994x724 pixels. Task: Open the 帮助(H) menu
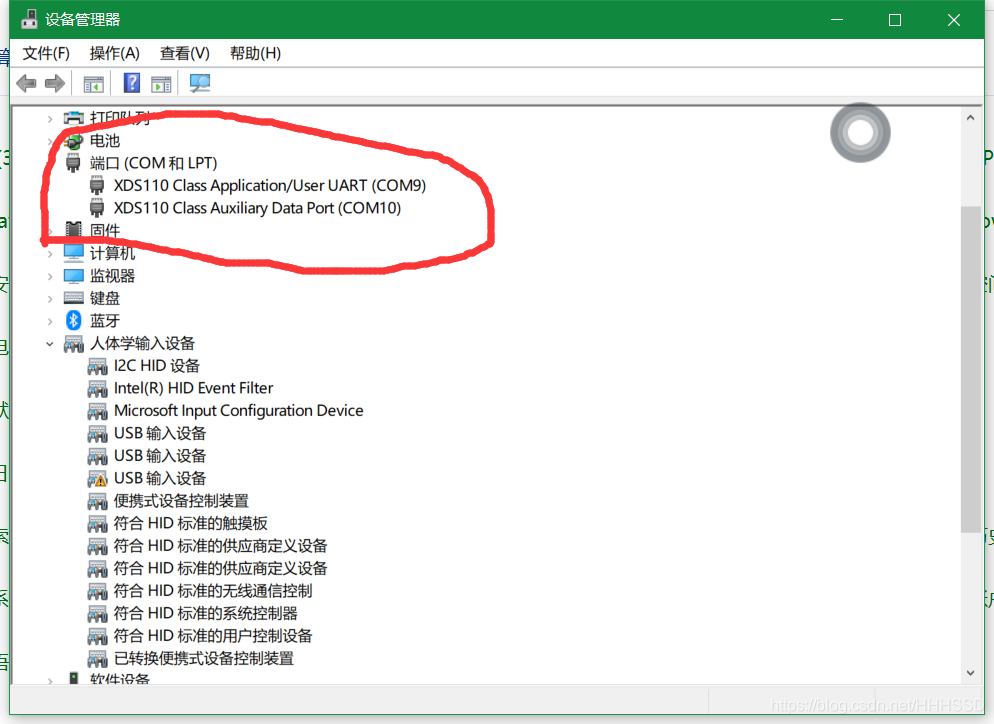coord(255,53)
